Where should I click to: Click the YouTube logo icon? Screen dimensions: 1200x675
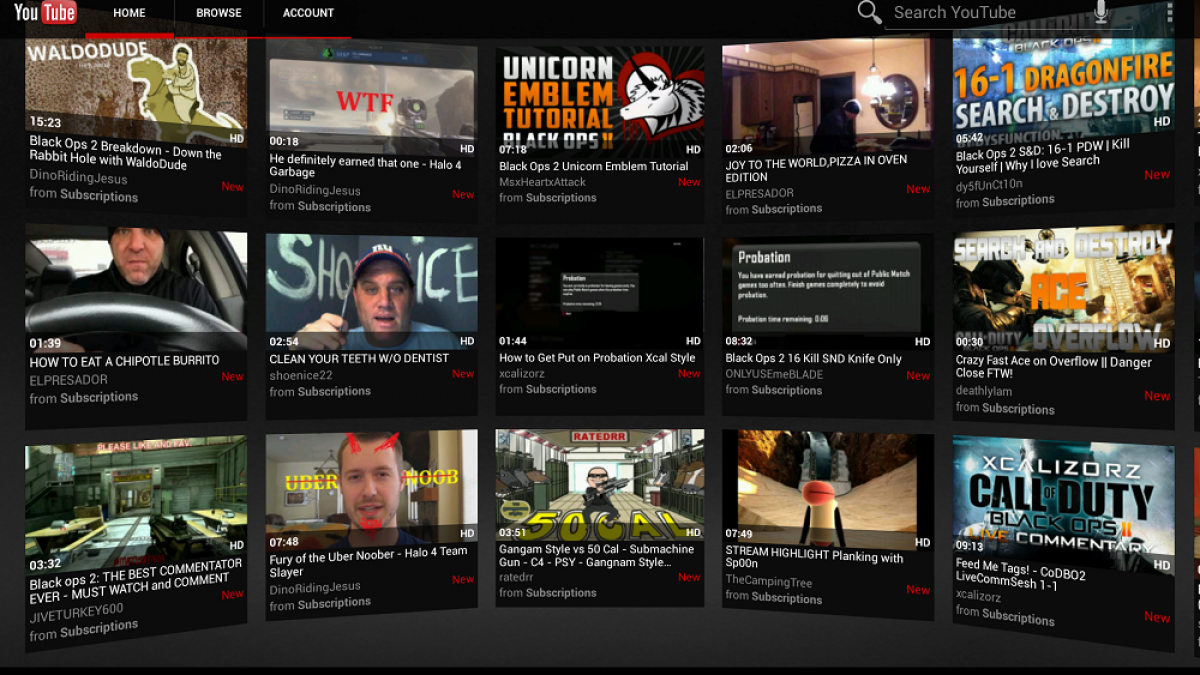45,13
